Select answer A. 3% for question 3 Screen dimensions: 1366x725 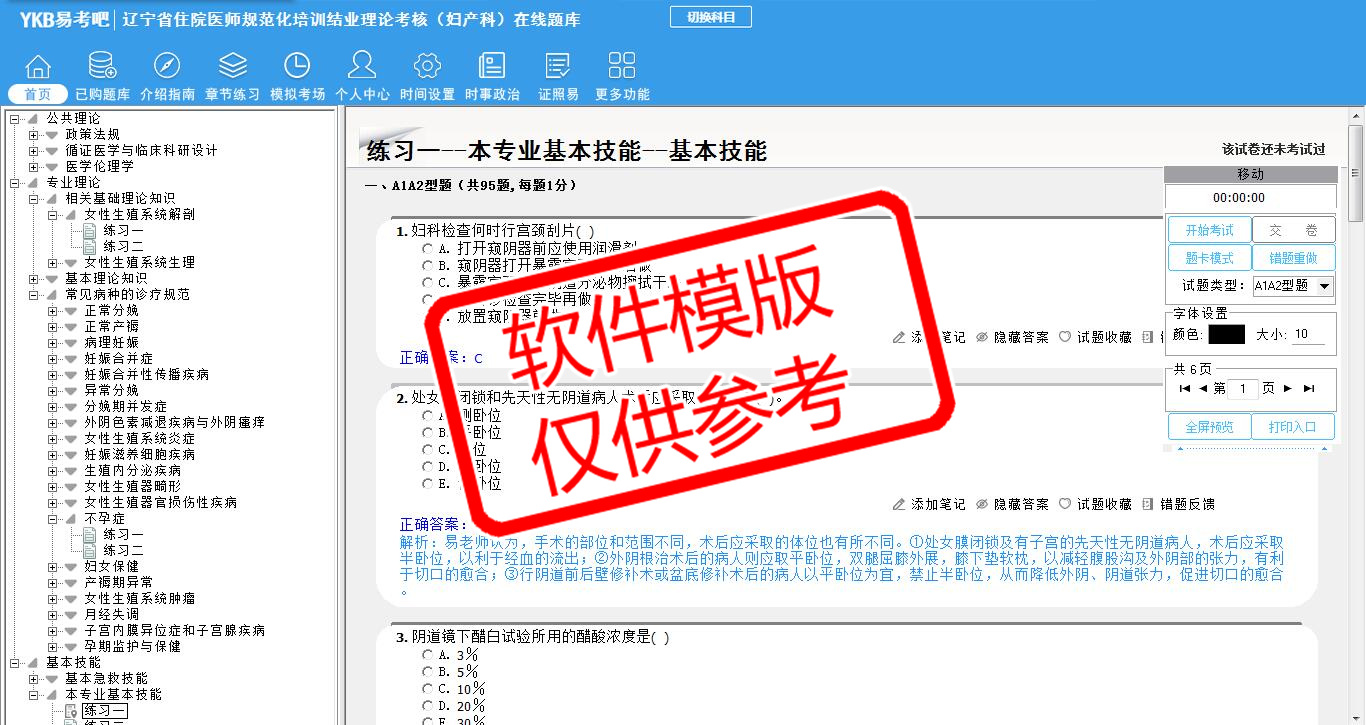pos(428,655)
